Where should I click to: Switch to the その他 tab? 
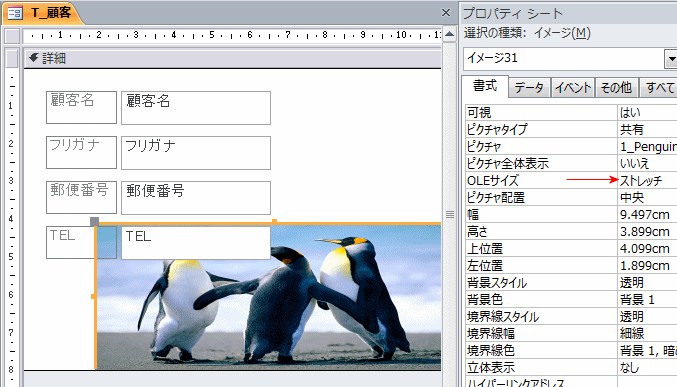[x=616, y=88]
